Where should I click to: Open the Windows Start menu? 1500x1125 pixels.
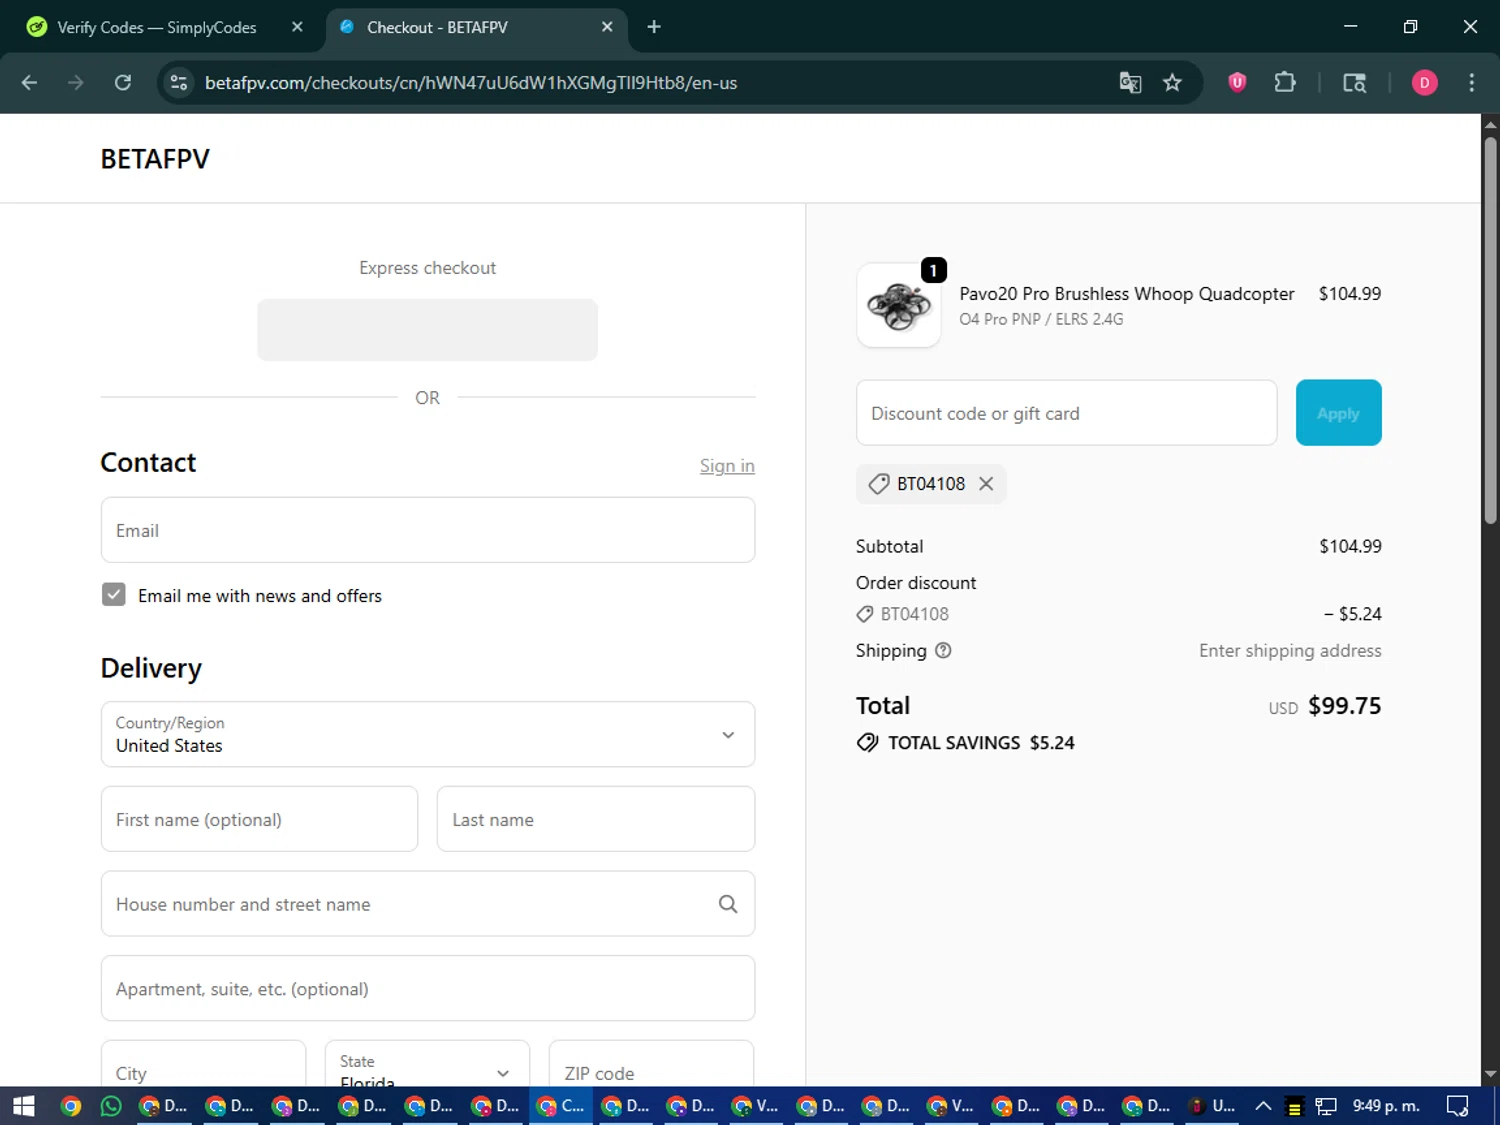pyautogui.click(x=24, y=1106)
